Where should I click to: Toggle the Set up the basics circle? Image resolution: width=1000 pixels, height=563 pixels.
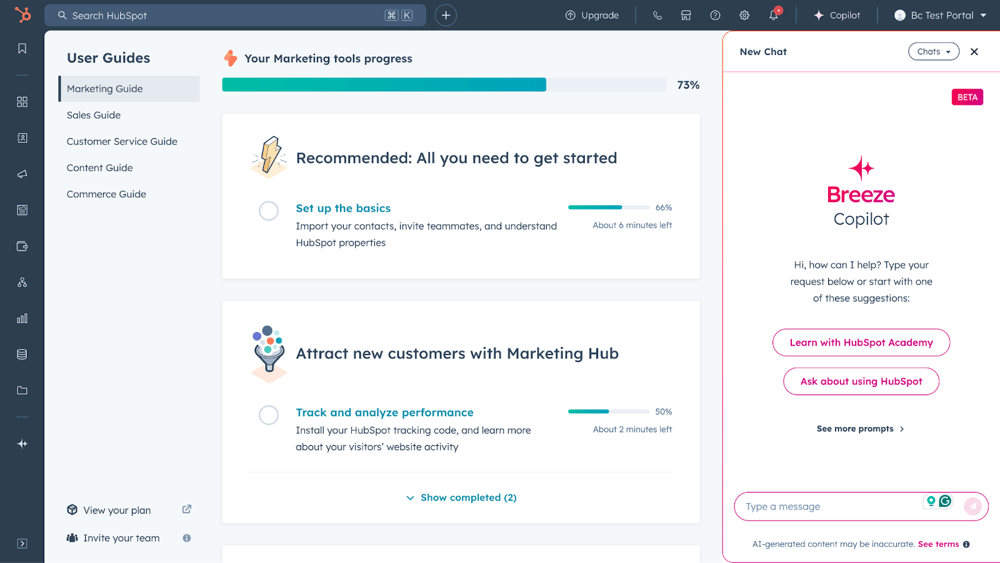(x=268, y=210)
